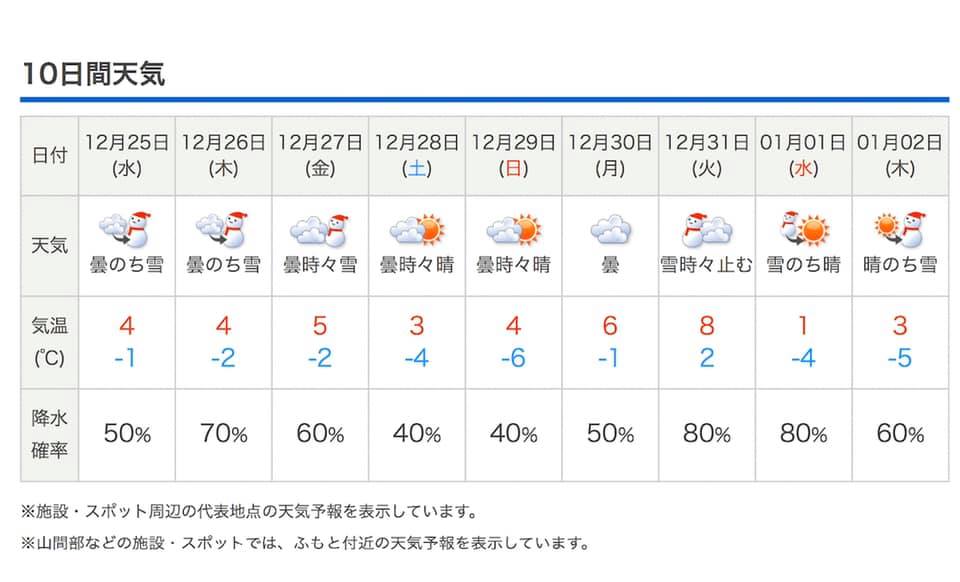Click the January 2 sunny-then-snow icon
Viewport: 960px width, 582px height.
point(901,229)
